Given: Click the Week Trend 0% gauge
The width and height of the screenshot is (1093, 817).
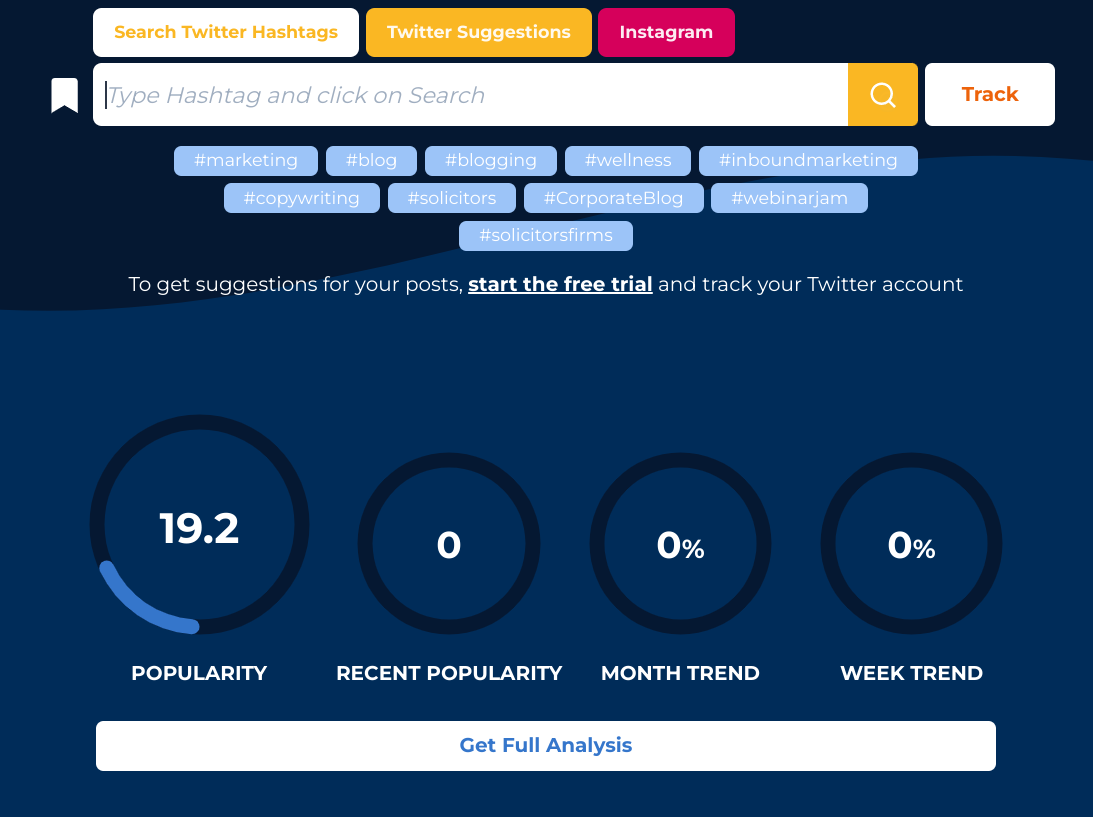Looking at the screenshot, I should pos(911,544).
